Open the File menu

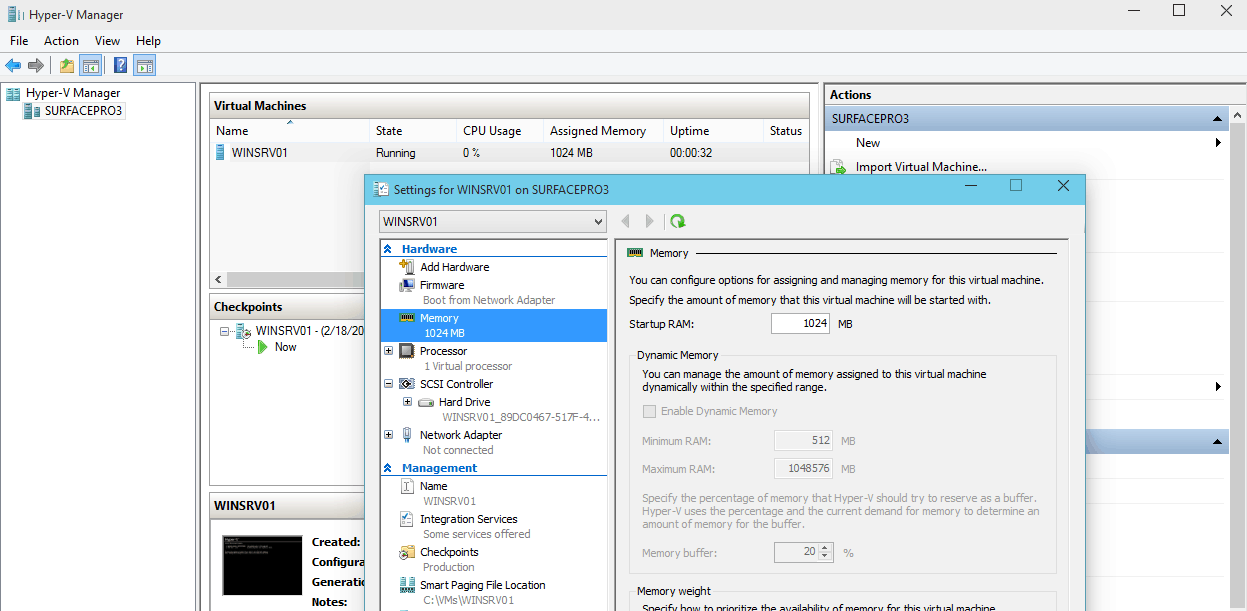19,41
